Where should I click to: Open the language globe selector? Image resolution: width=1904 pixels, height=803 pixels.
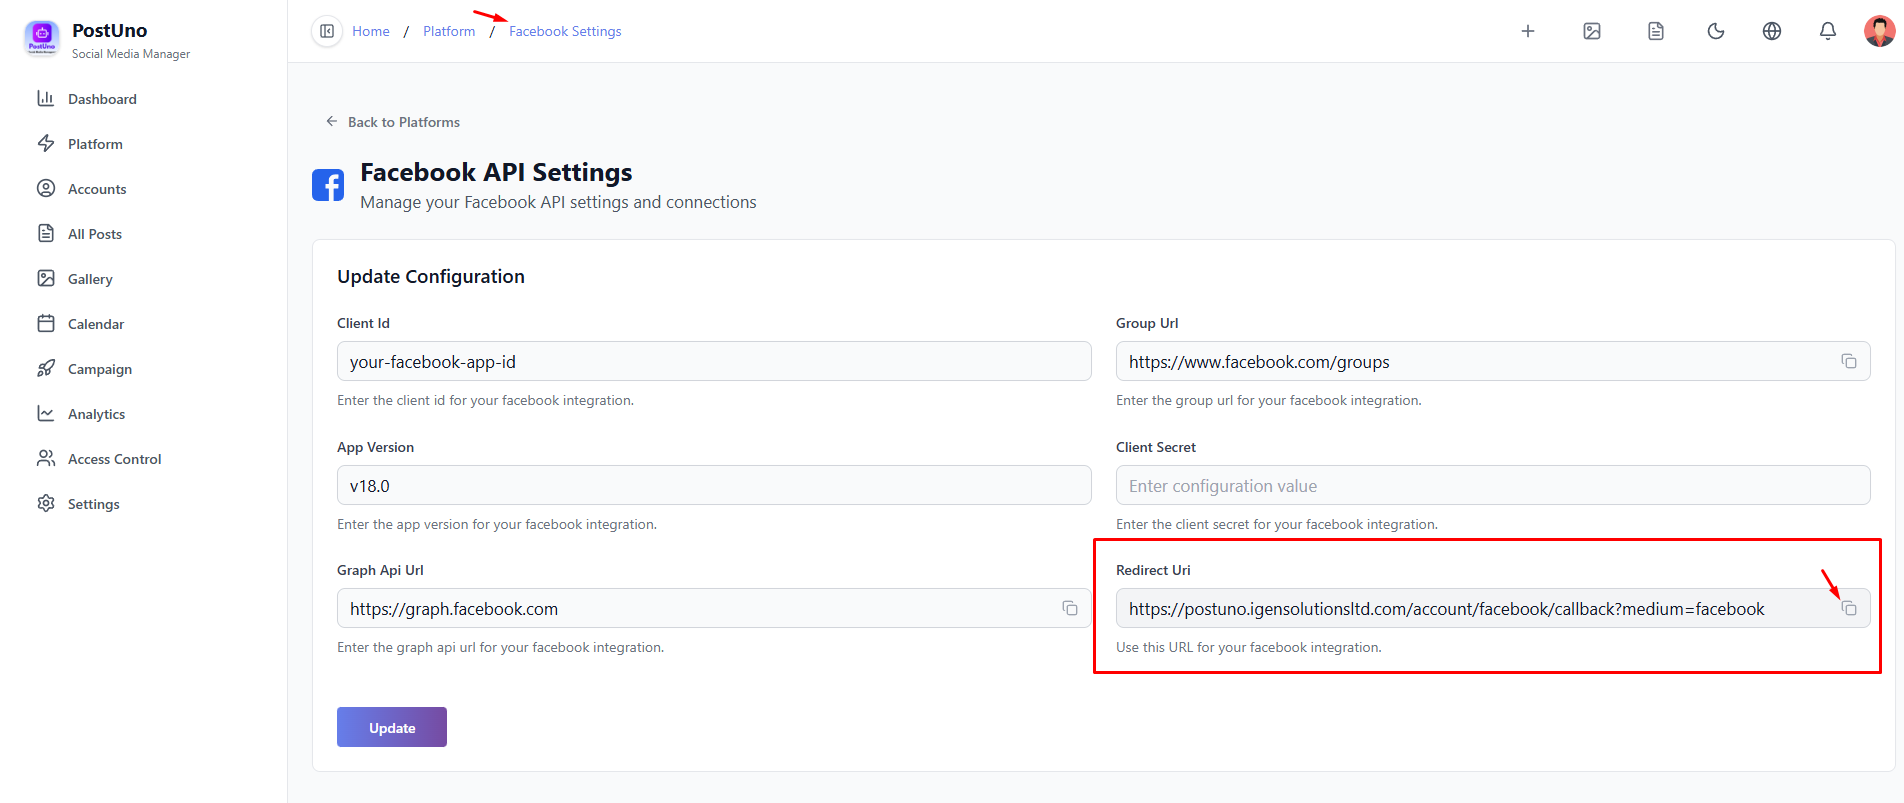[x=1771, y=31]
